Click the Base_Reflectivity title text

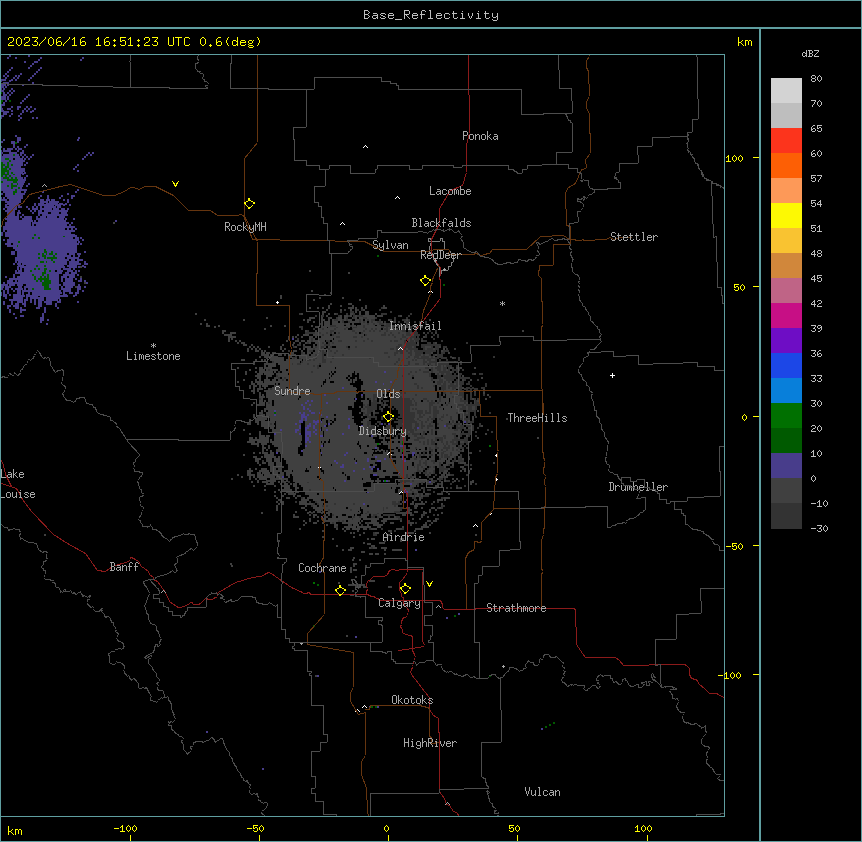pyautogui.click(x=431, y=15)
